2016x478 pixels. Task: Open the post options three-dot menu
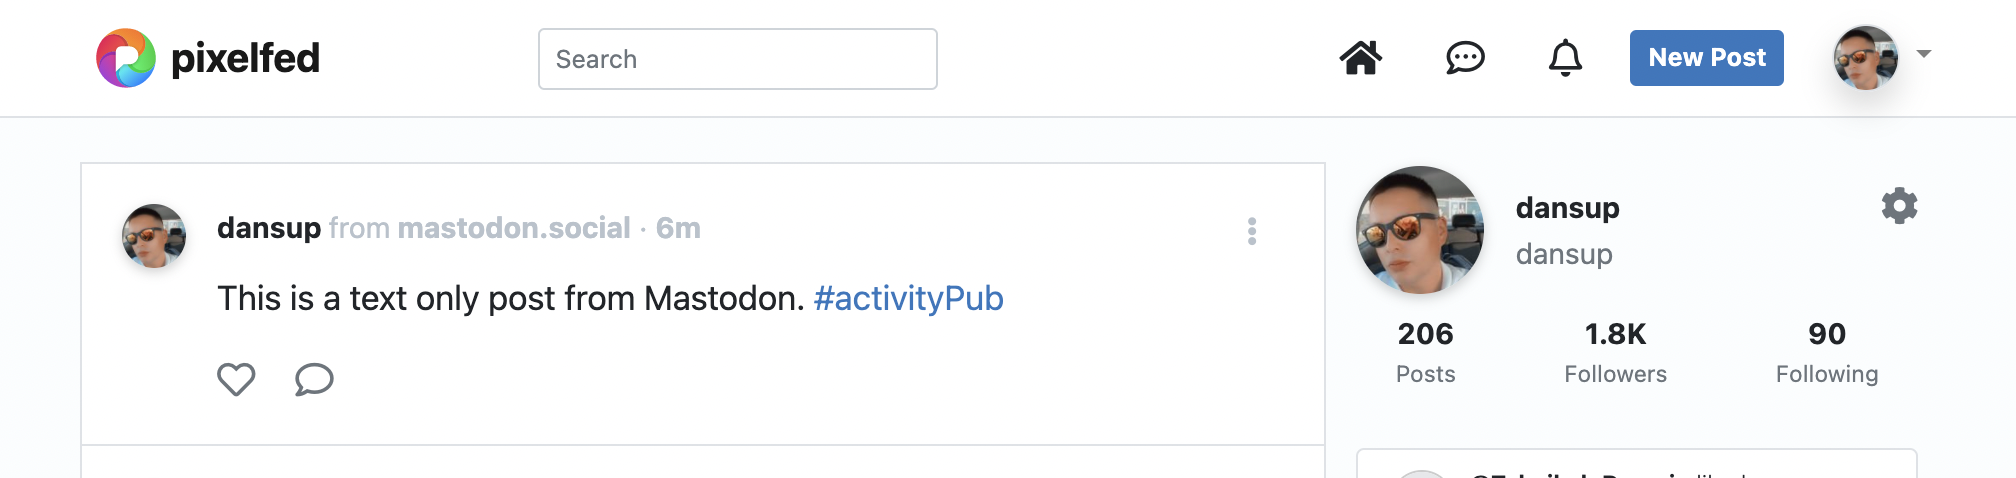pos(1252,231)
